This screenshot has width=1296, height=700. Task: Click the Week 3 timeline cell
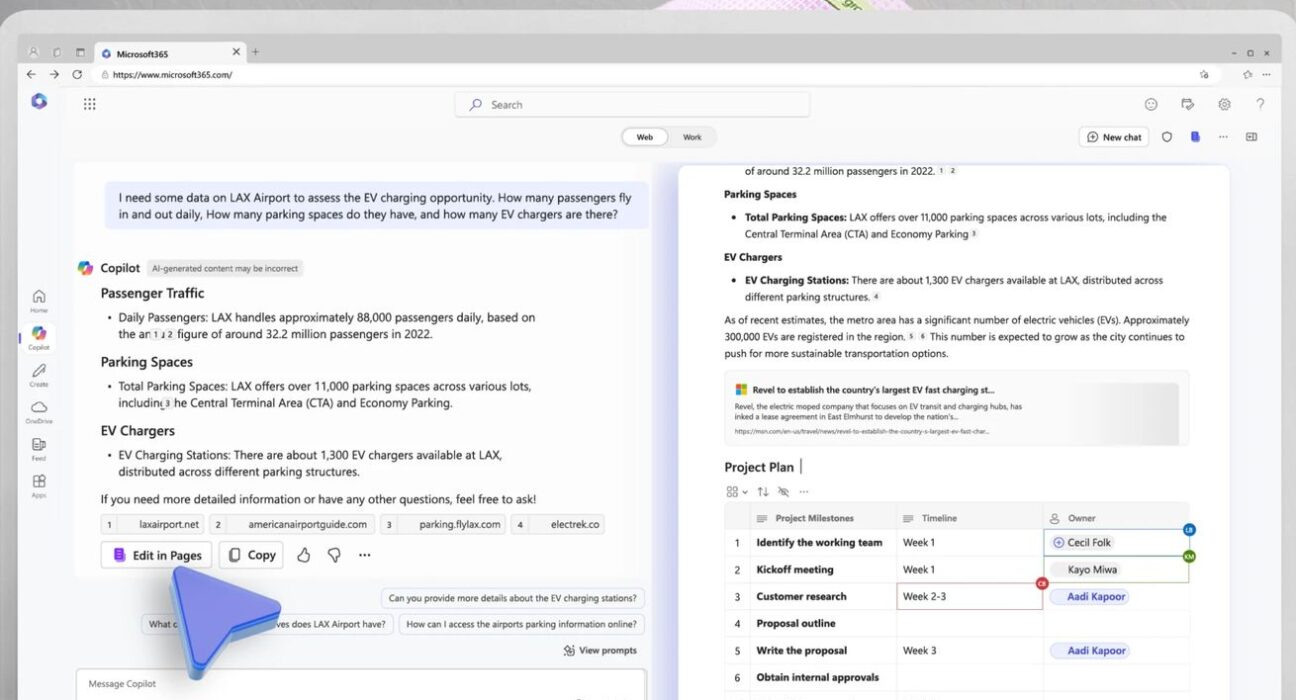970,650
